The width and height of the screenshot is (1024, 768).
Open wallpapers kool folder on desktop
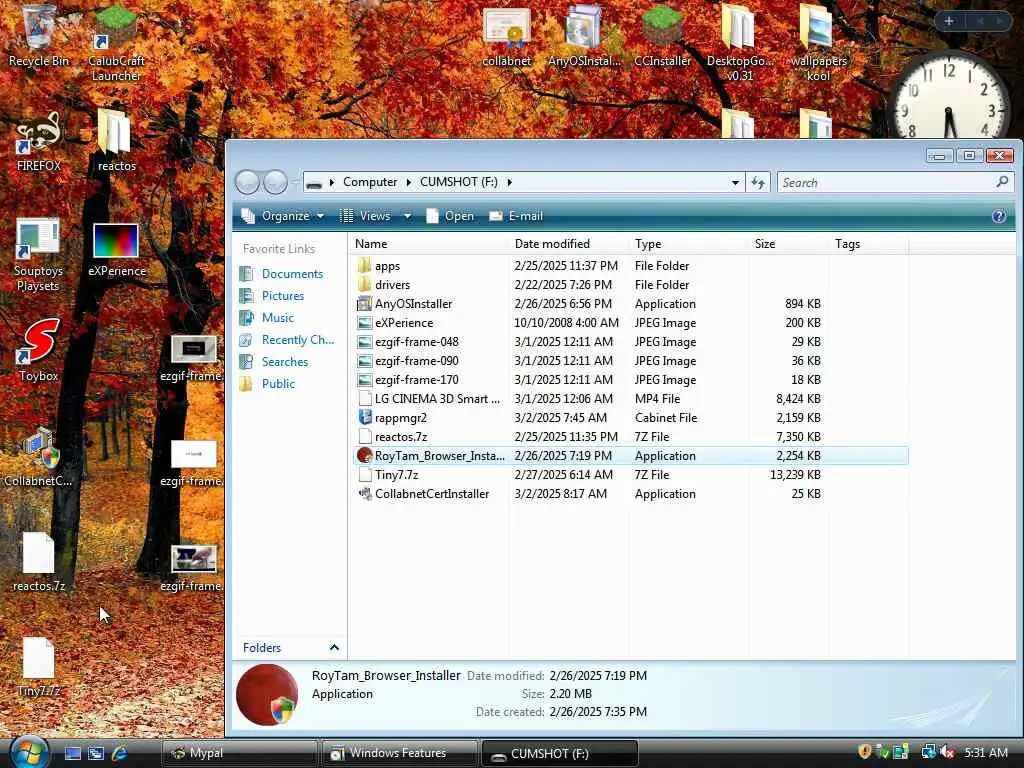point(818,42)
